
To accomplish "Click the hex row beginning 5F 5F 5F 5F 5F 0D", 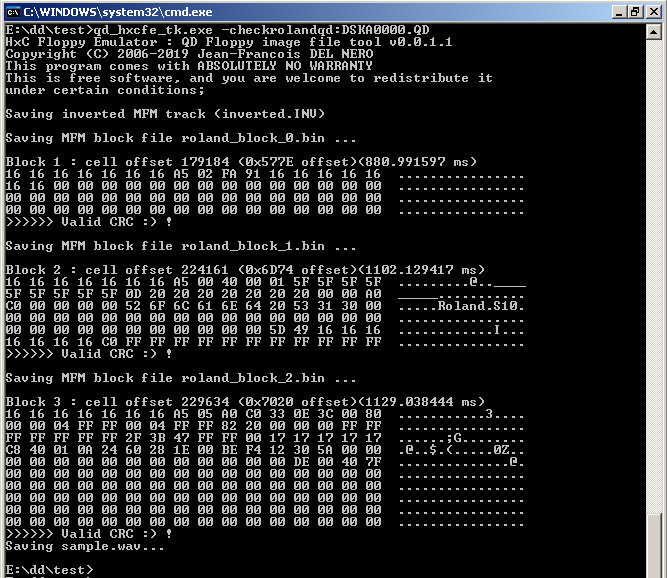I will point(265,294).
